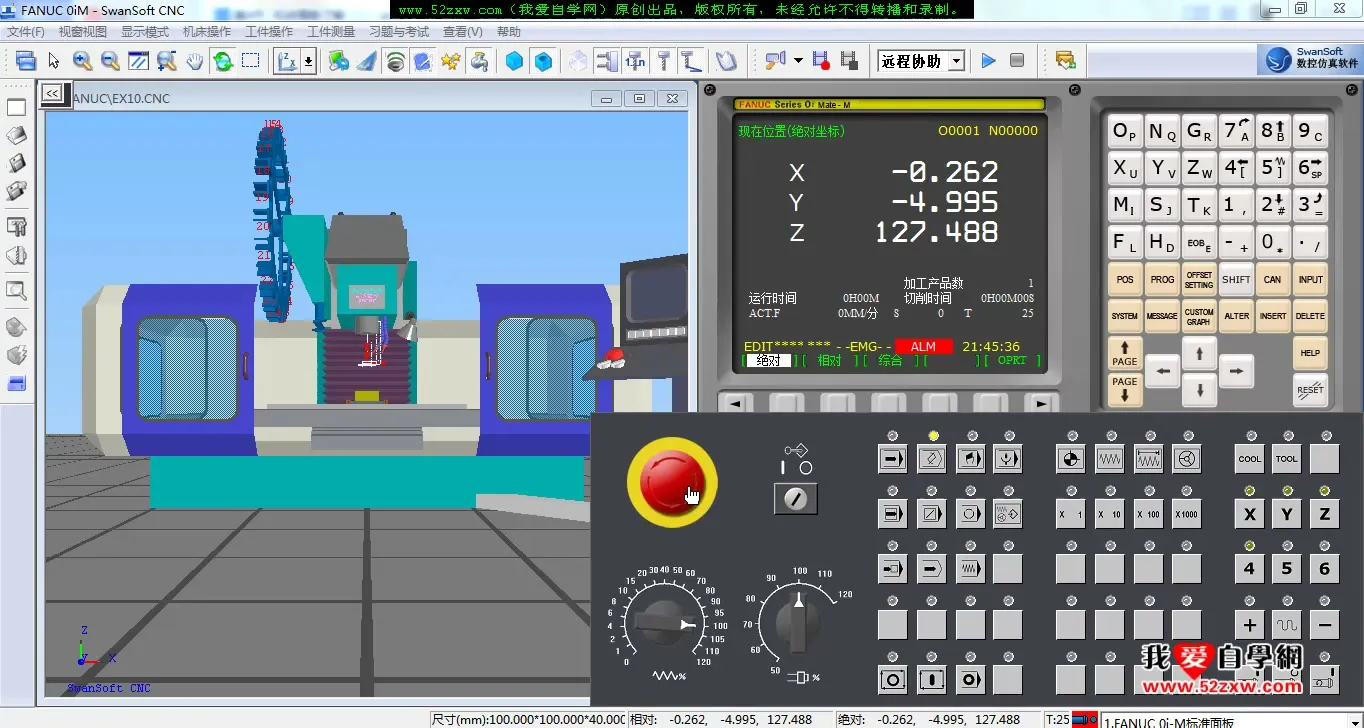Collapse the side panel with << button

click(x=52, y=93)
